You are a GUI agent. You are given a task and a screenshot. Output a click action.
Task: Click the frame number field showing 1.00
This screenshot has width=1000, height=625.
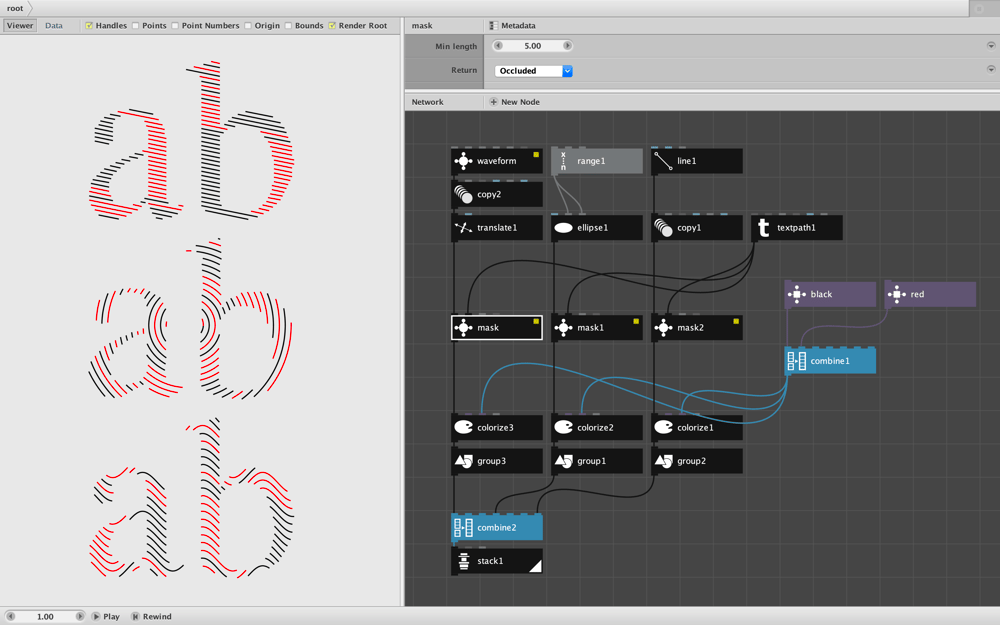coord(45,617)
